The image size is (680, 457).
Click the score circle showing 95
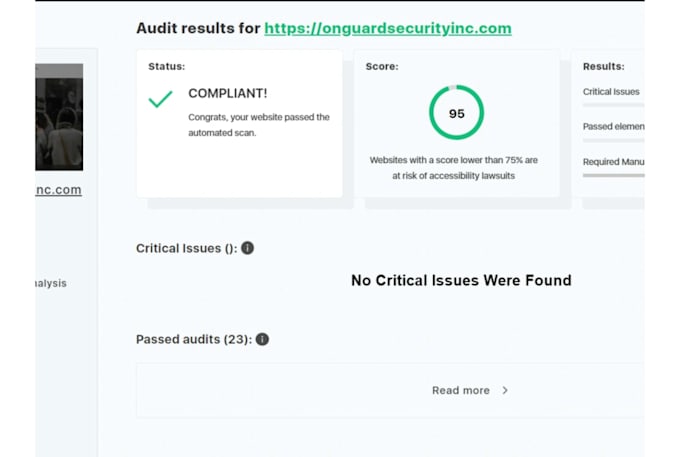pos(456,113)
